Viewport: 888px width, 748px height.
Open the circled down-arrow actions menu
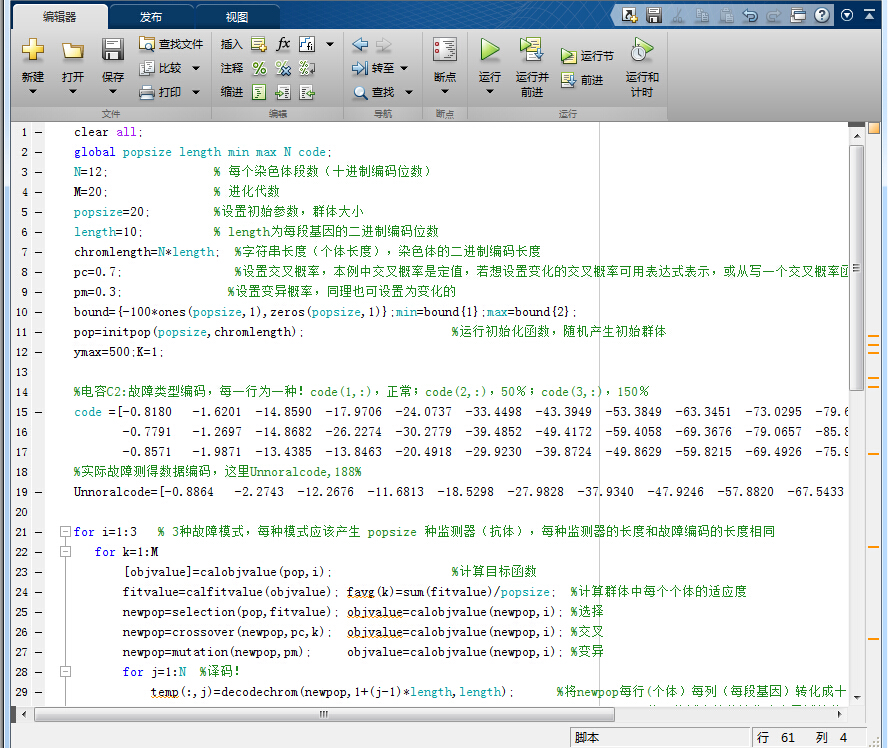point(847,15)
